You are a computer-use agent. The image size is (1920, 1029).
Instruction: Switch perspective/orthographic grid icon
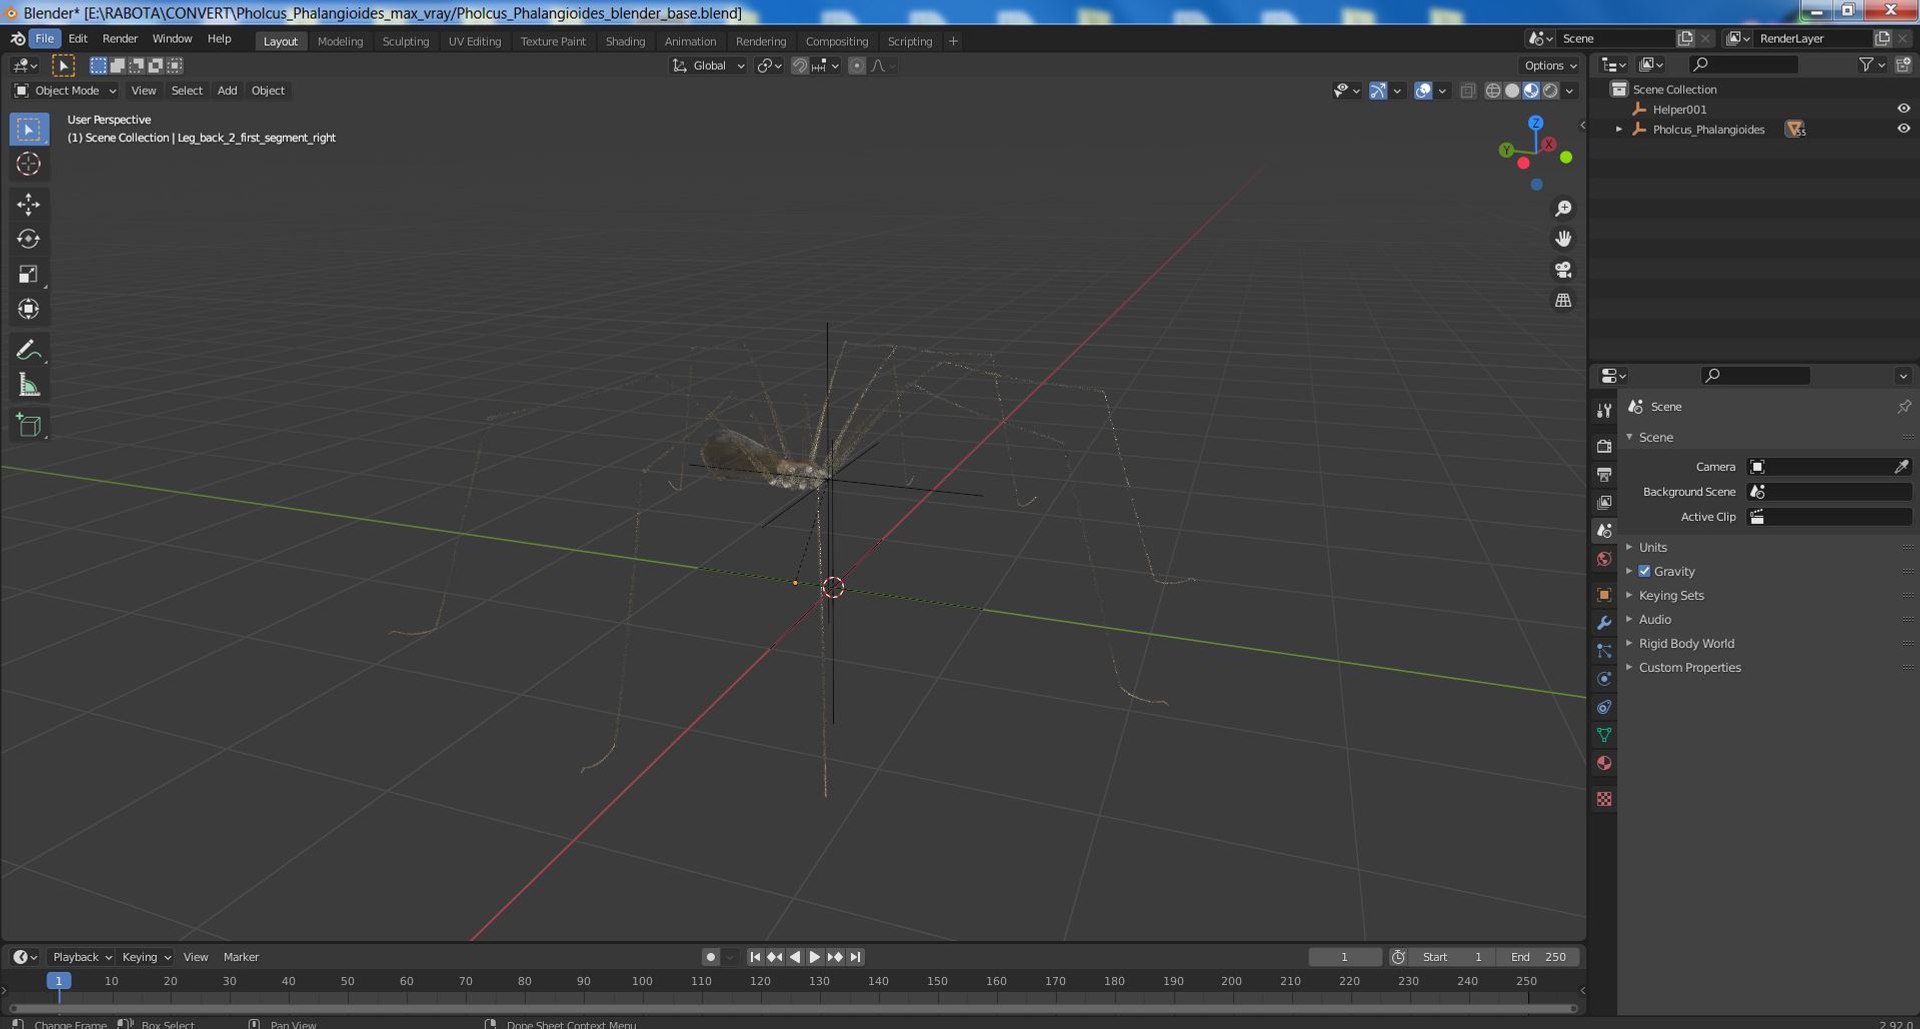pyautogui.click(x=1563, y=300)
